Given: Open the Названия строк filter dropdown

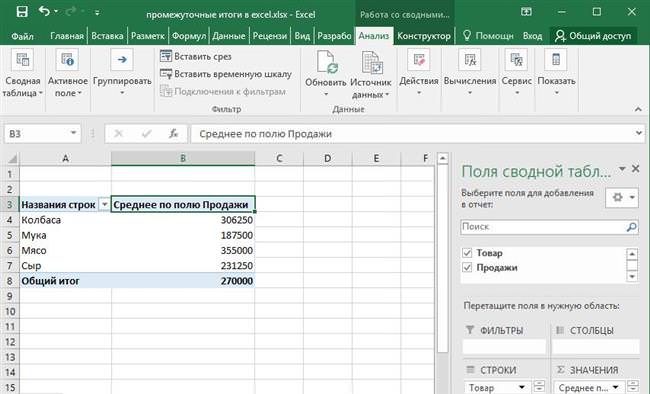Looking at the screenshot, I should coord(104,204).
